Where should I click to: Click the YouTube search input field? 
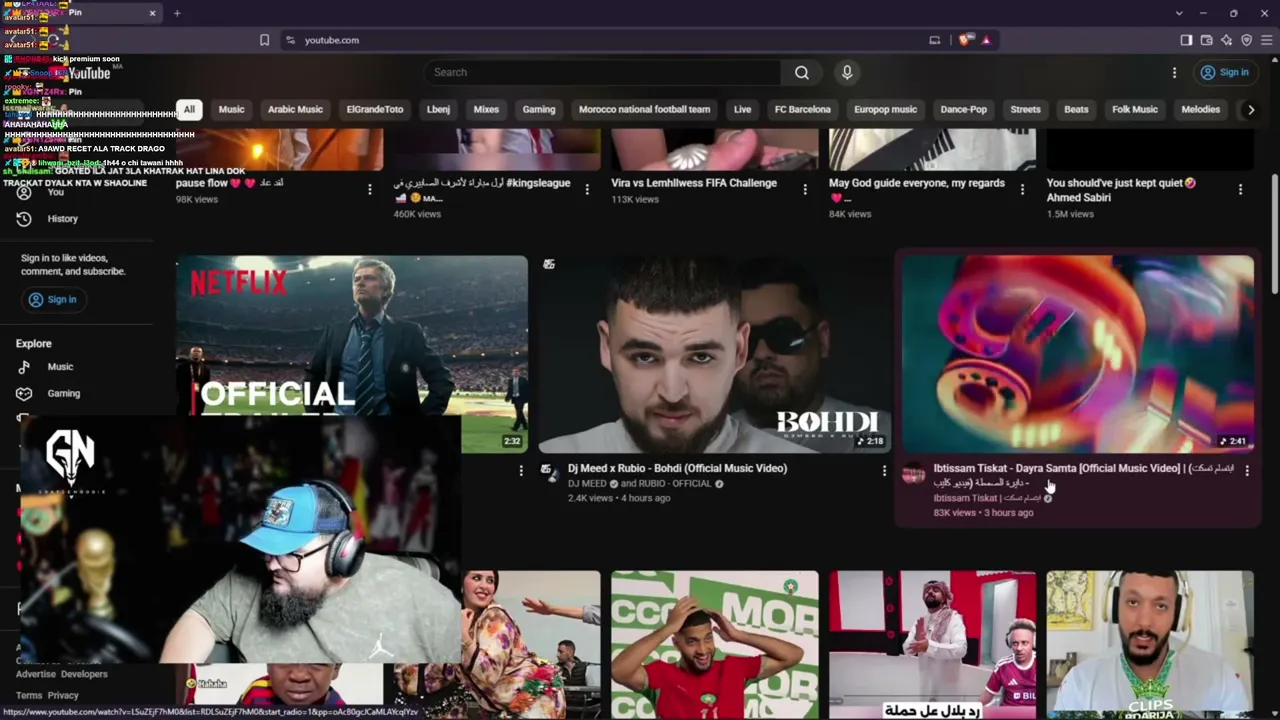603,72
